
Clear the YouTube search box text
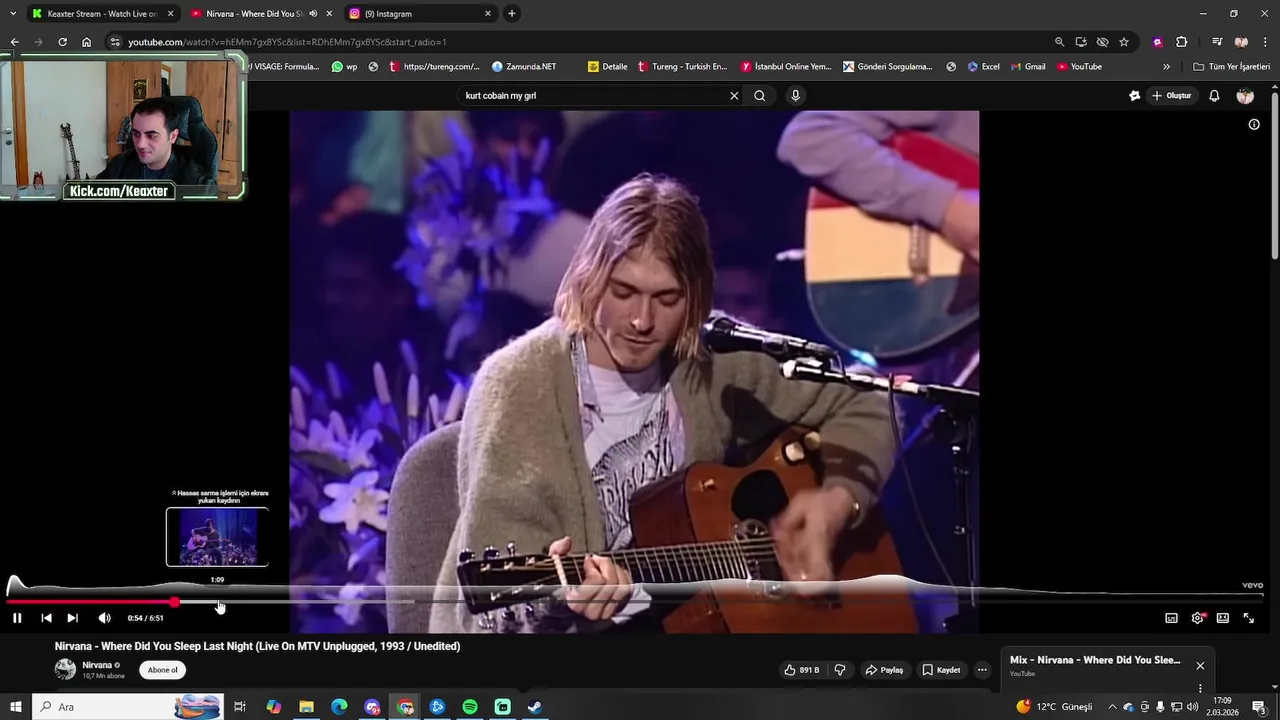tap(734, 96)
